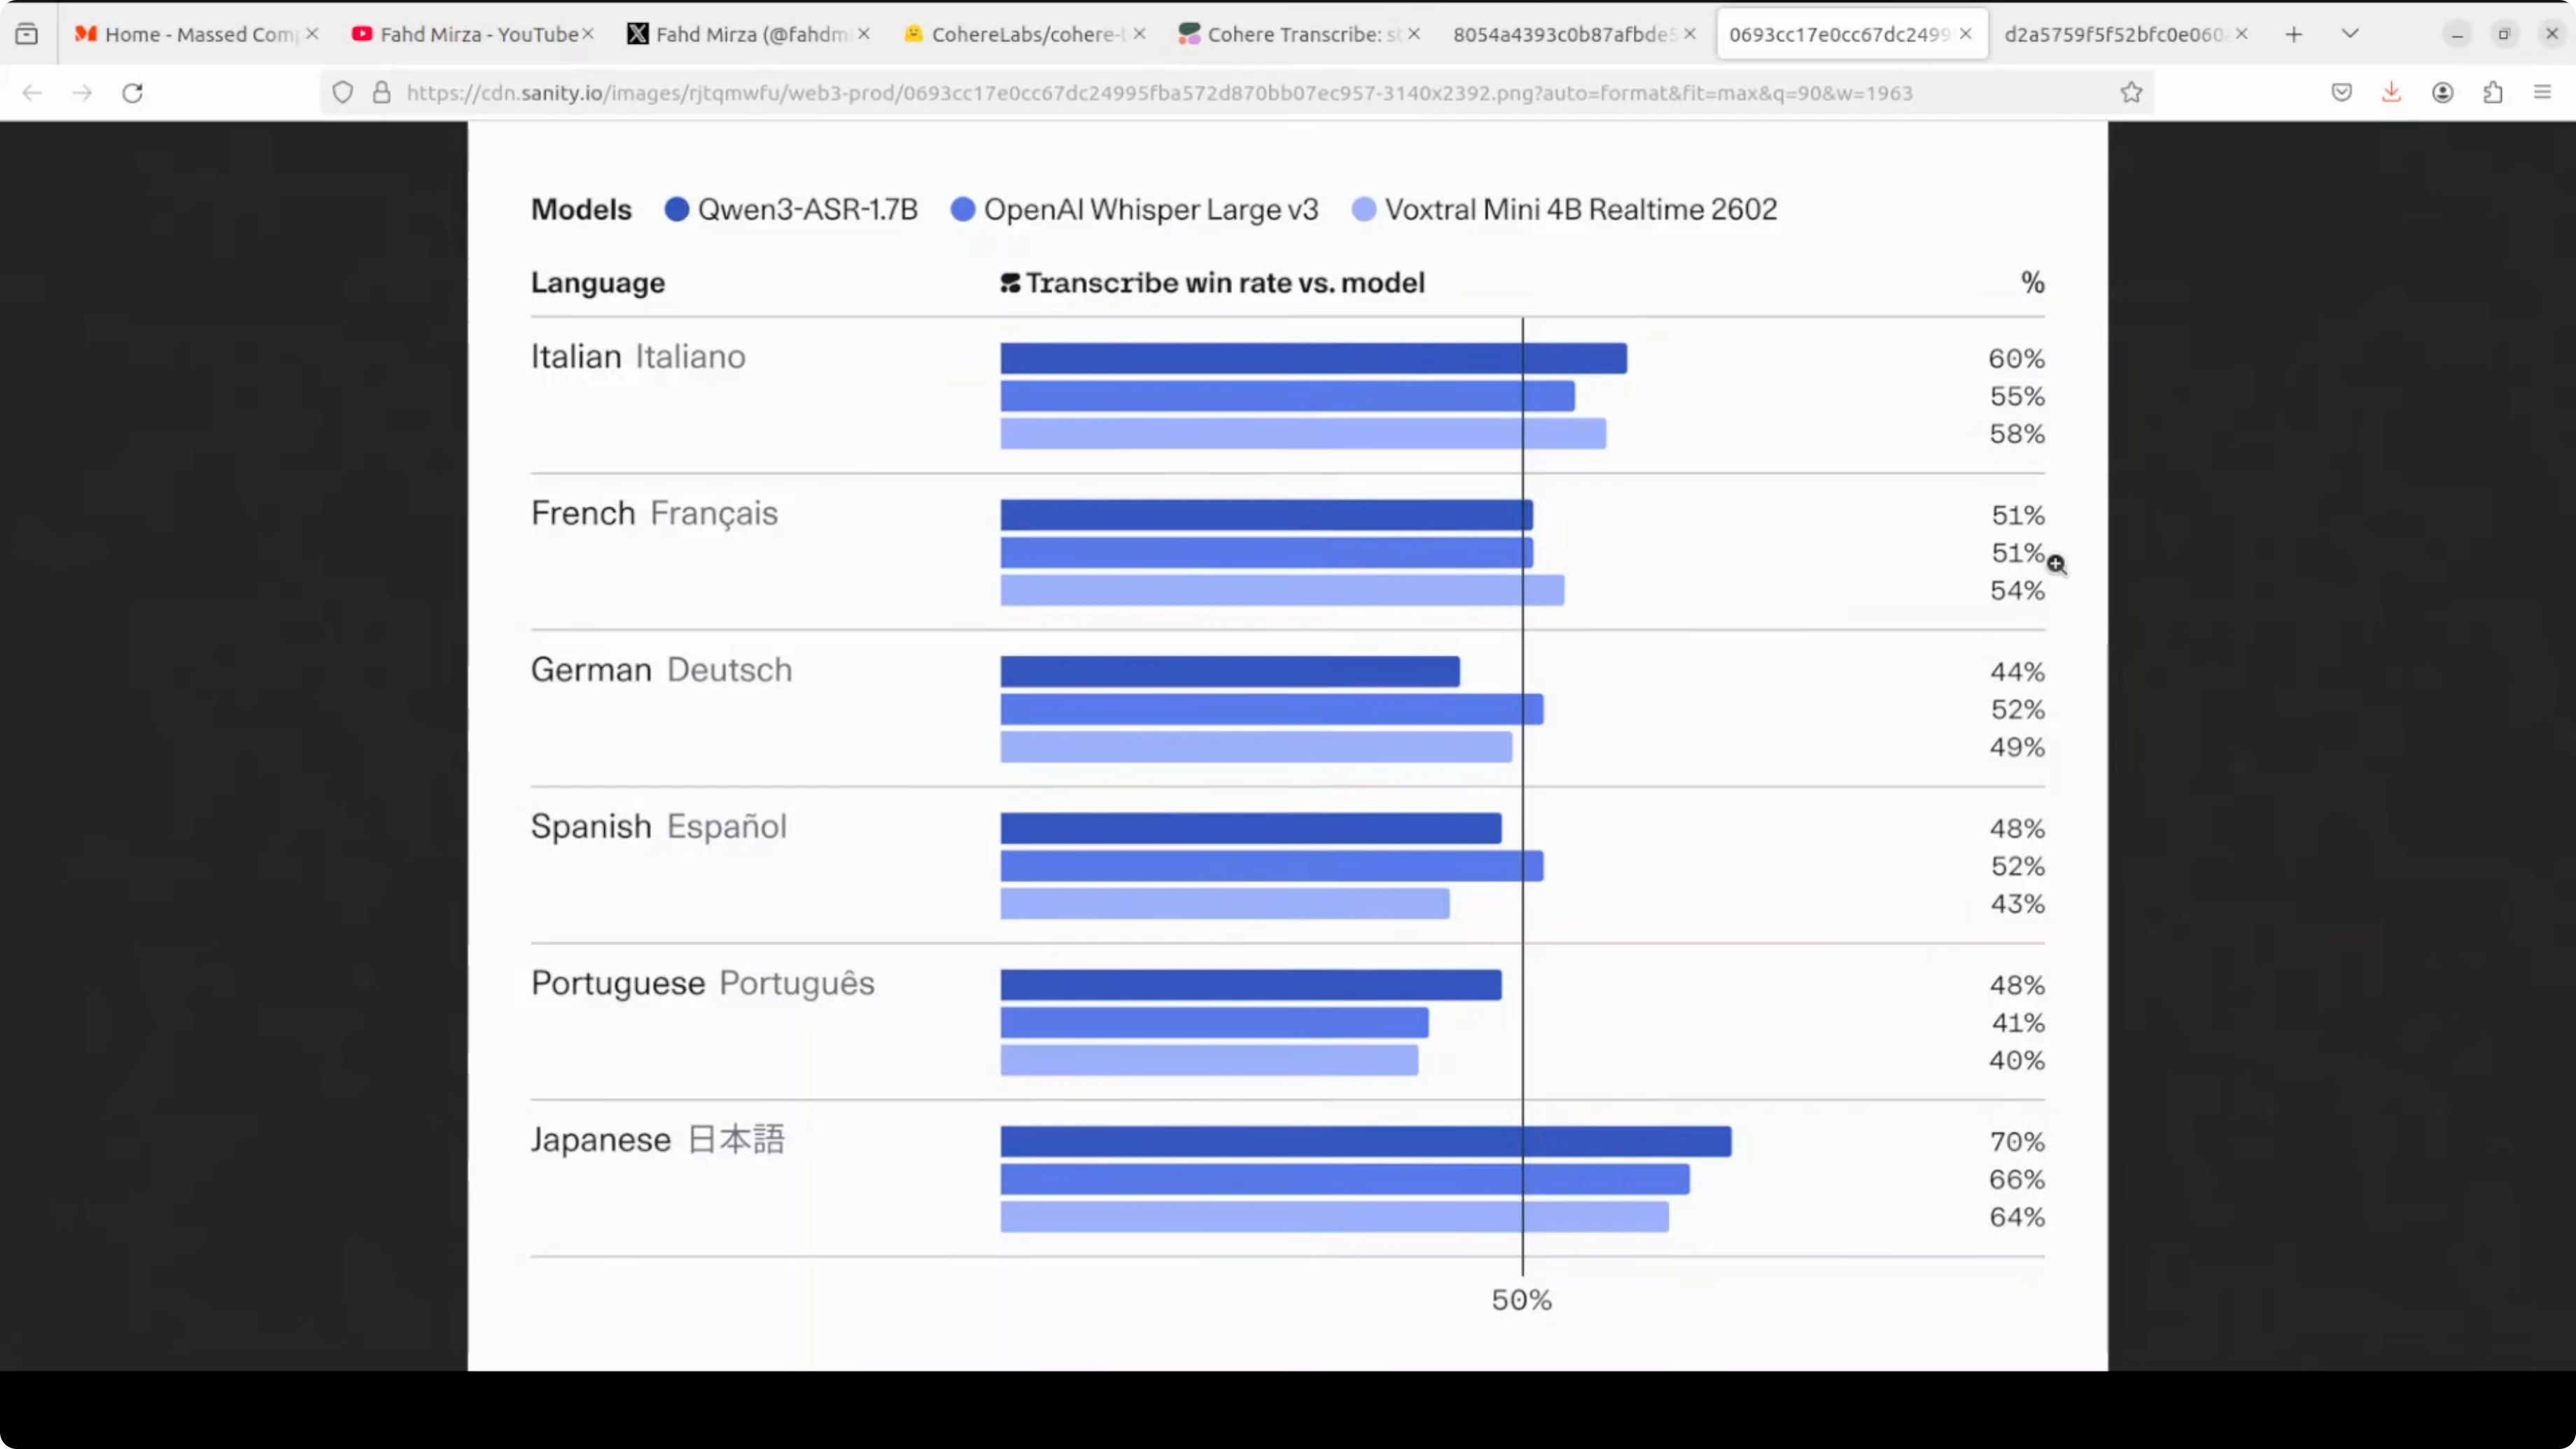This screenshot has height=1449, width=2576.
Task: Save page to Pocket icon
Action: pos(2341,93)
